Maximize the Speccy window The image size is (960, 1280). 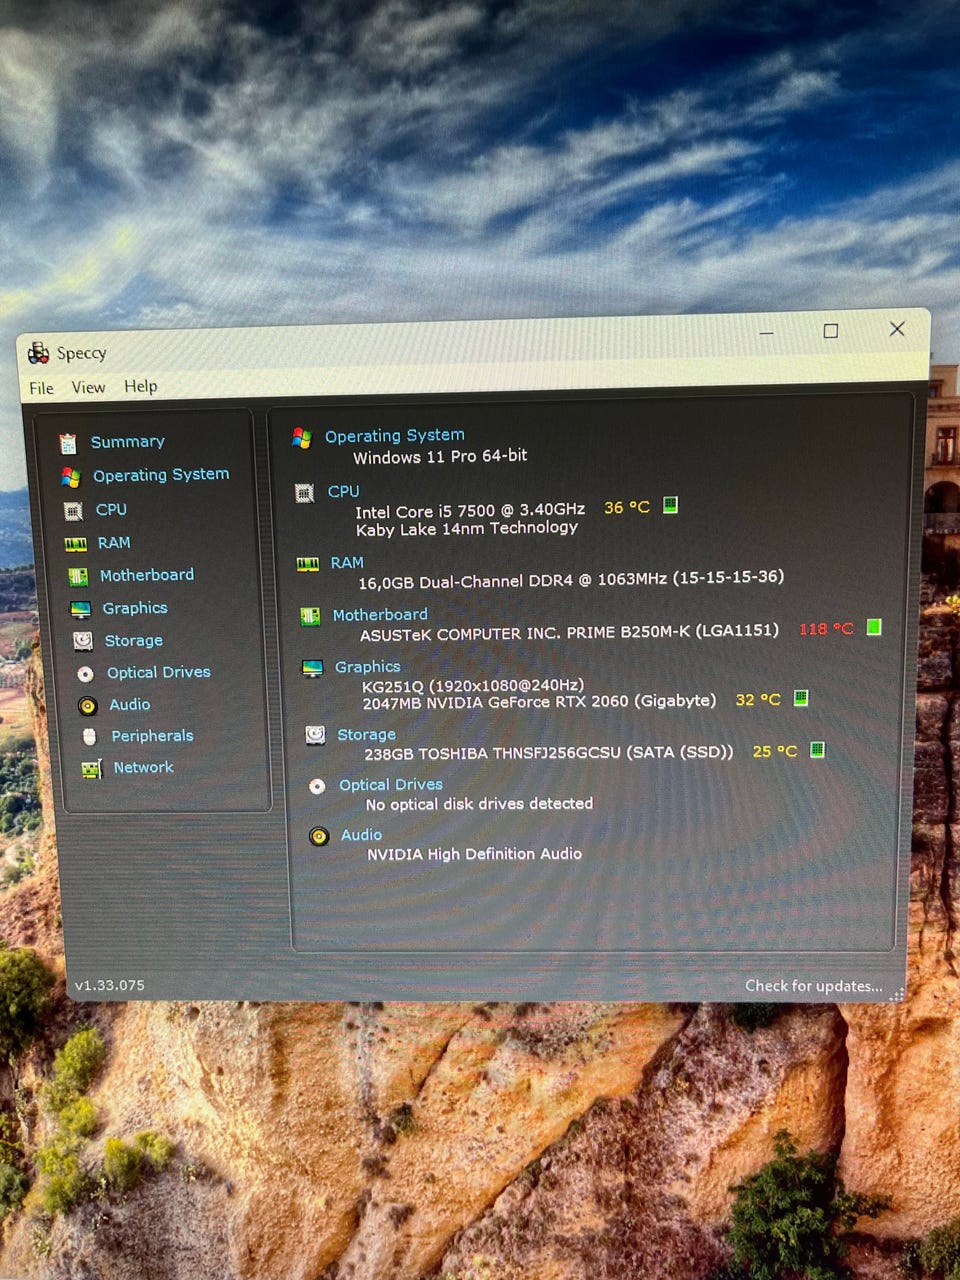(x=831, y=331)
